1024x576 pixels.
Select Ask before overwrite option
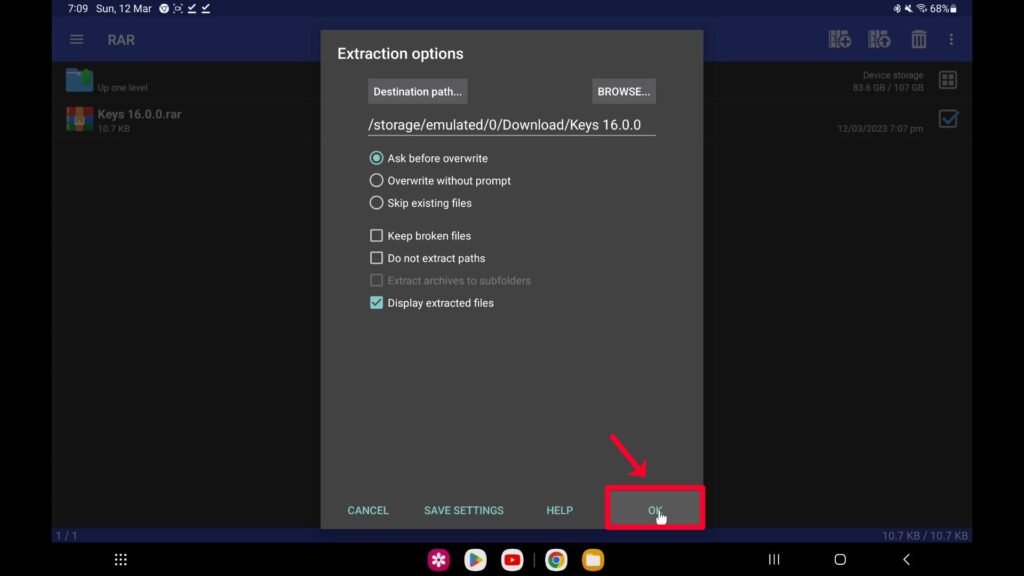click(377, 158)
